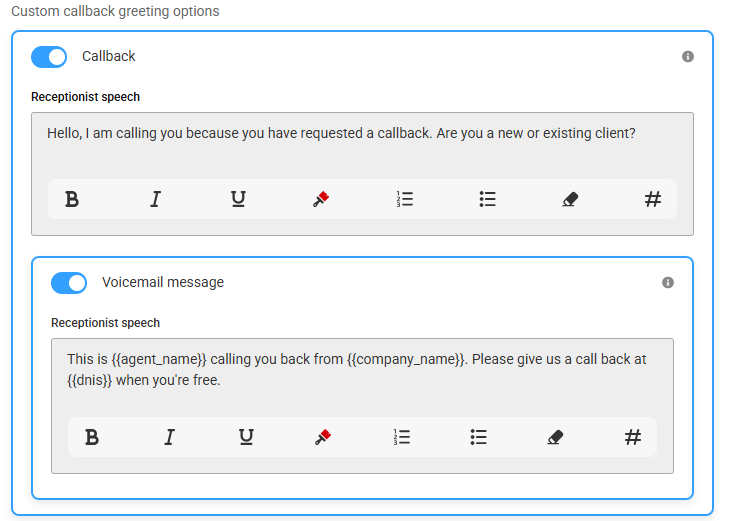This screenshot has width=729, height=521.
Task: Open the Voicemail message info icon
Action: click(x=668, y=283)
